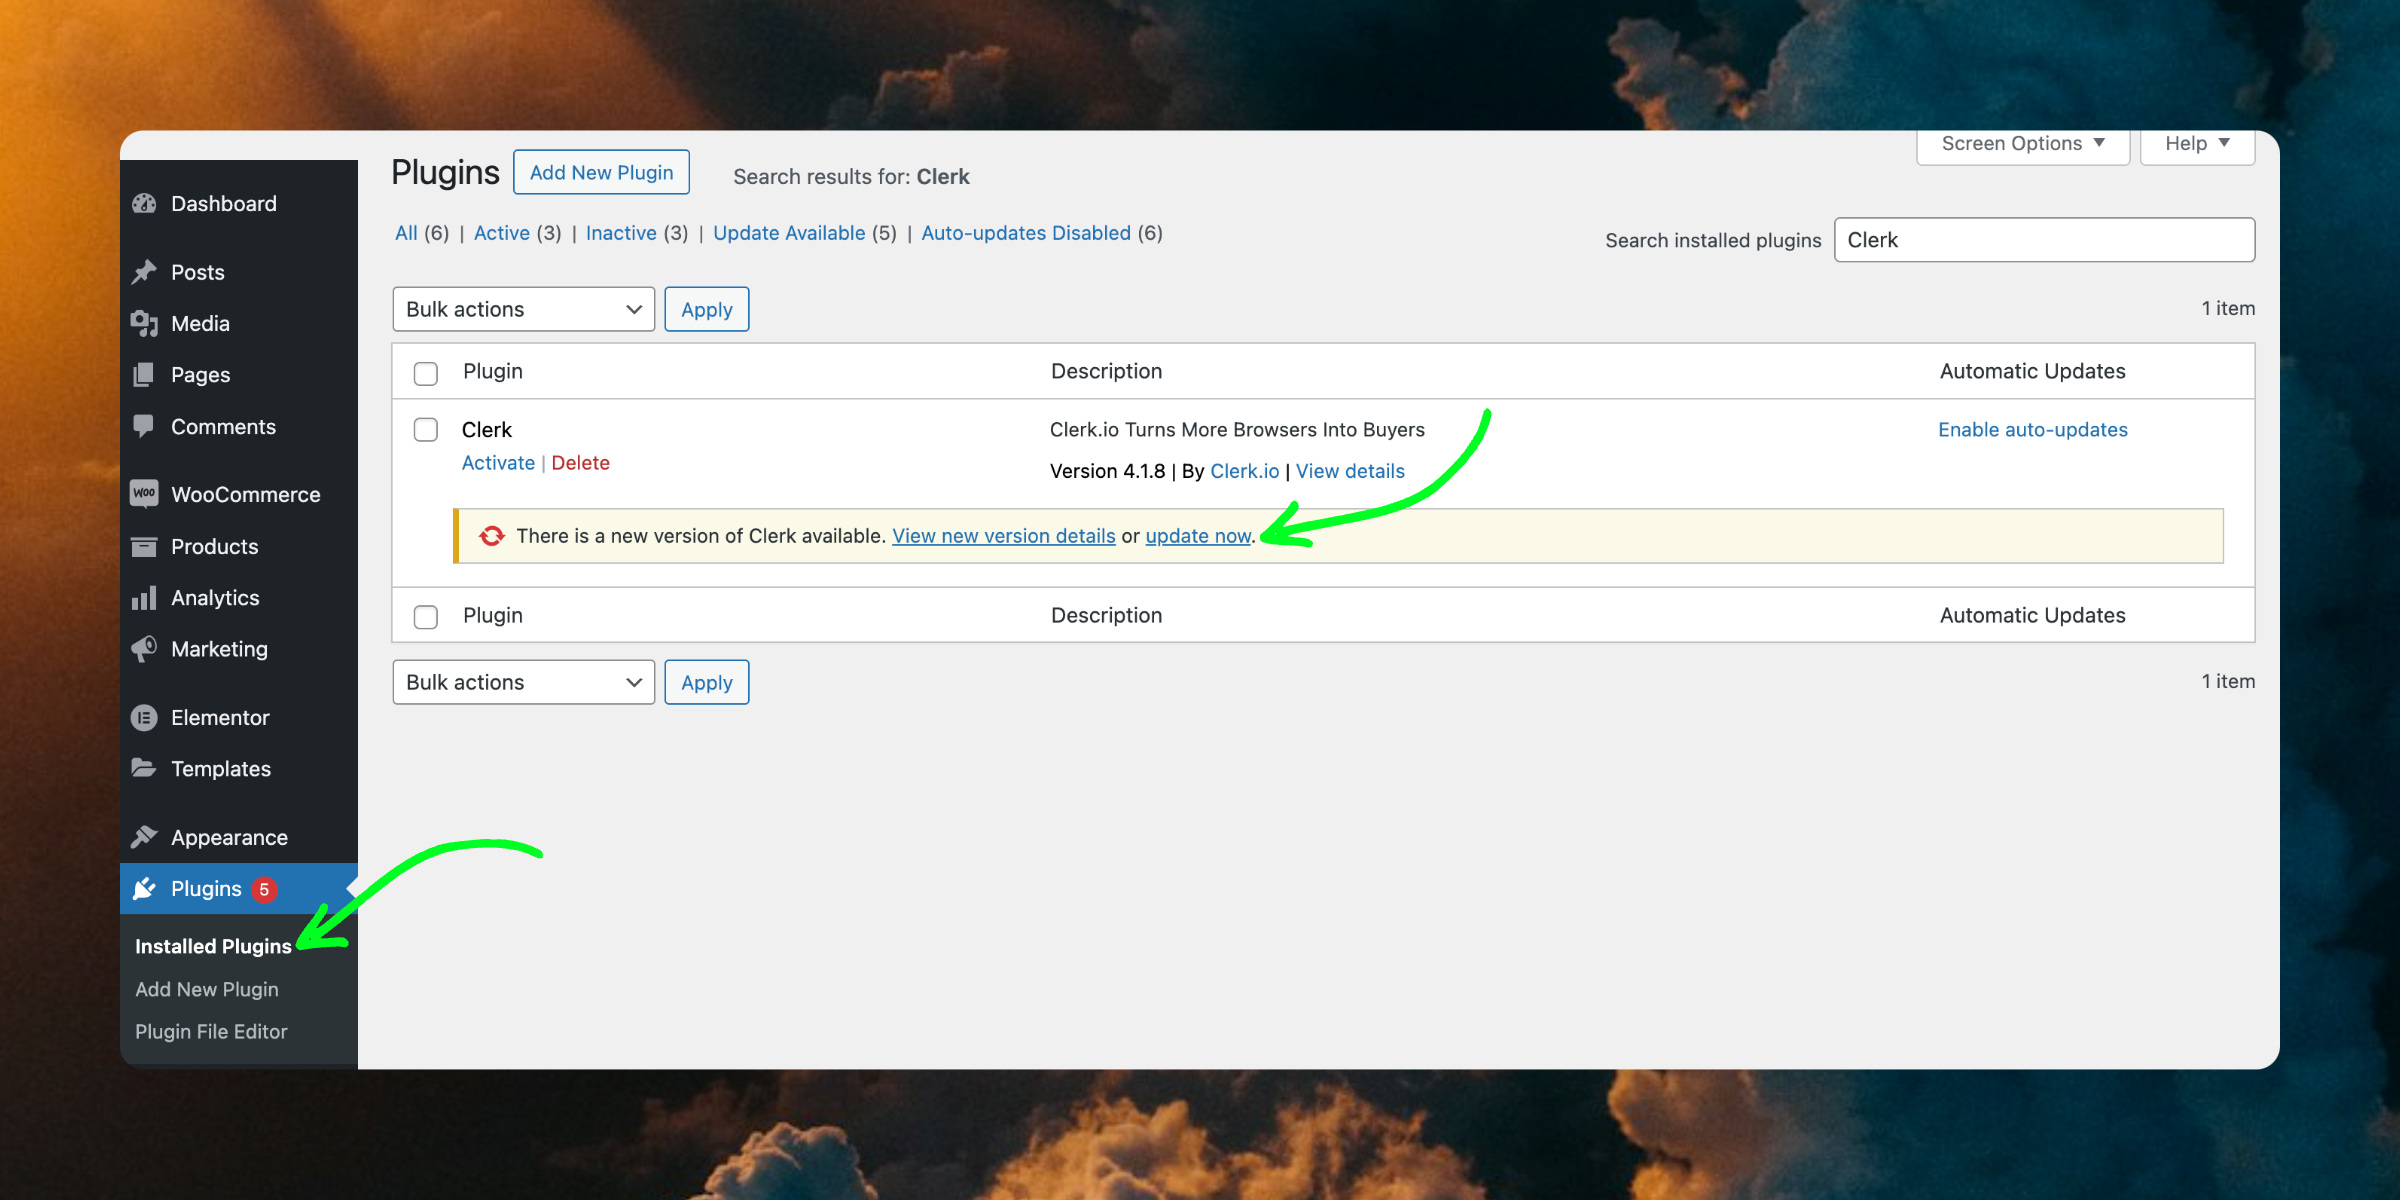Click the update now link
Viewport: 2400px width, 1200px height.
point(1197,536)
